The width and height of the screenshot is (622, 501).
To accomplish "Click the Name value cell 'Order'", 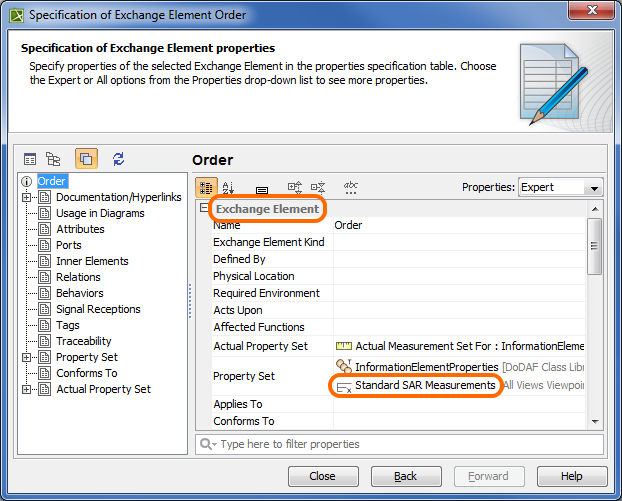I will coord(459,225).
